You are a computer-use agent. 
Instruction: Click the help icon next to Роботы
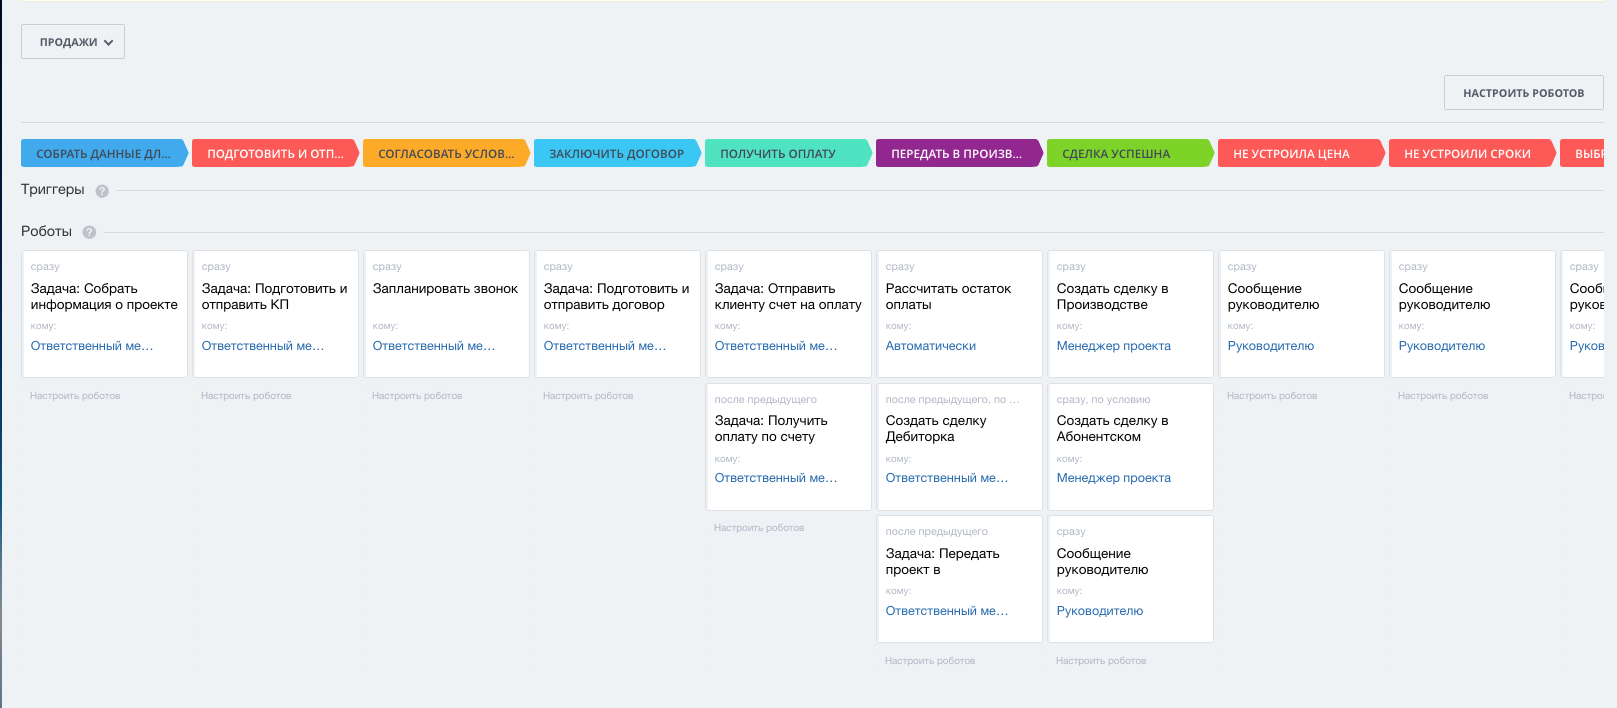point(89,232)
